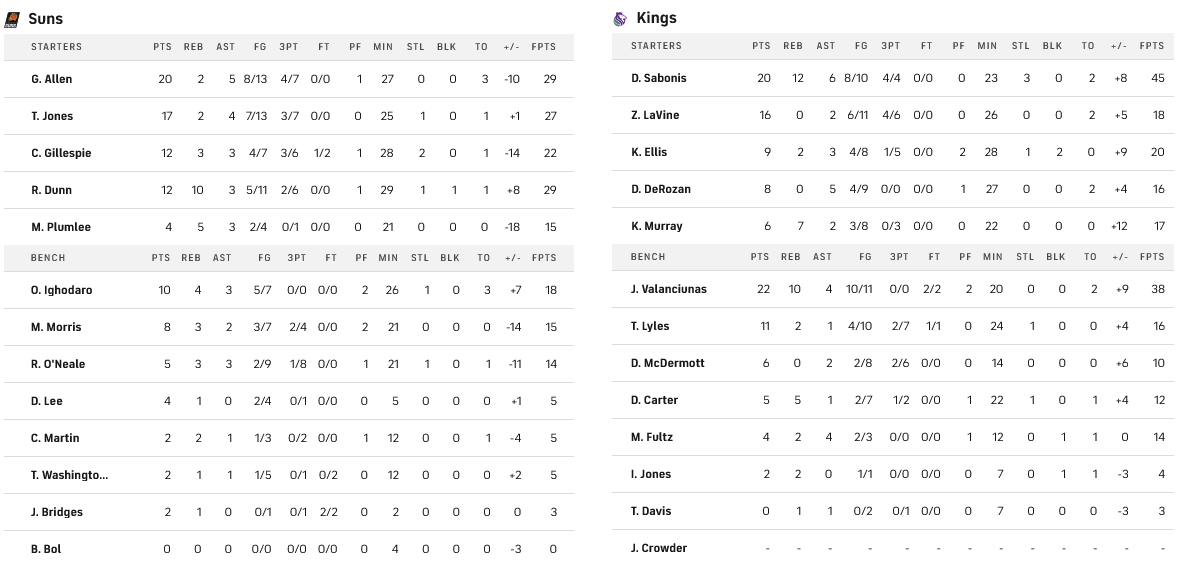Open truncated T. Washingto... player link

pyautogui.click(x=69, y=475)
